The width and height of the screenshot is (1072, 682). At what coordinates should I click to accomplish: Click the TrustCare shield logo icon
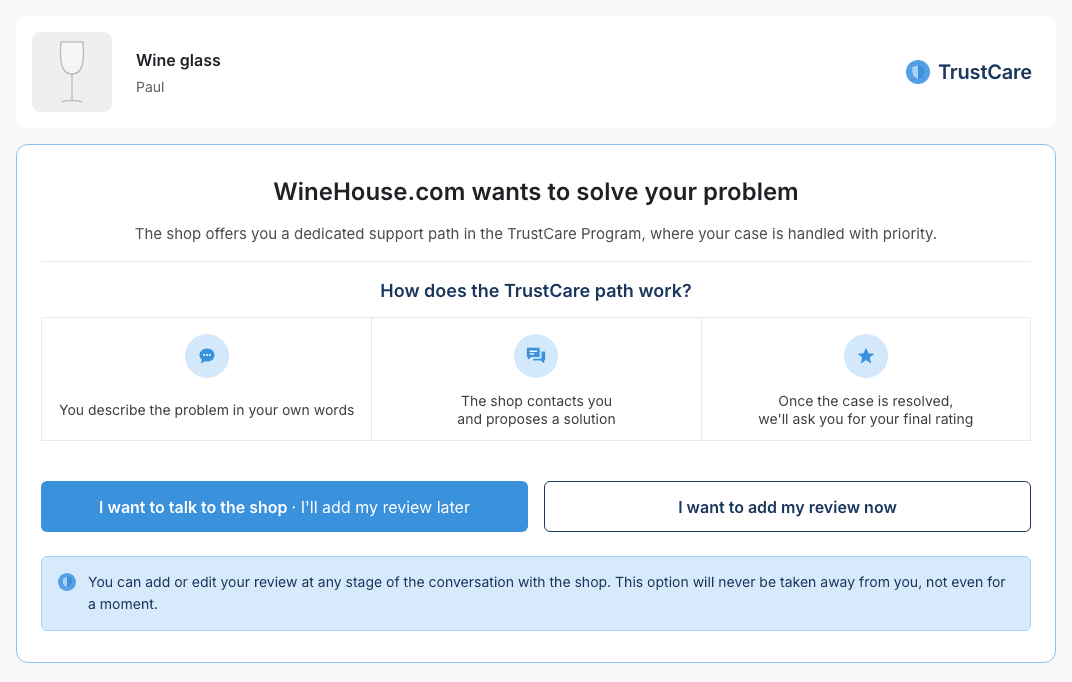click(x=917, y=72)
